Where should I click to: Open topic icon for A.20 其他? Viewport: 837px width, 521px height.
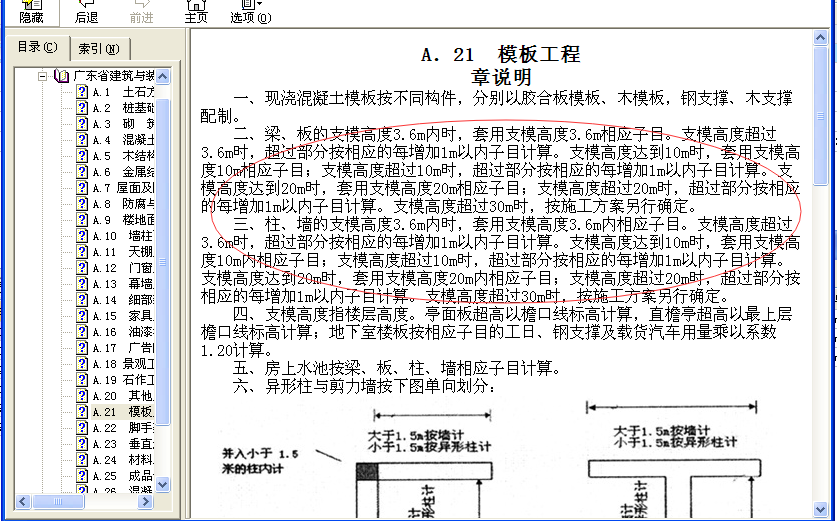tap(82, 396)
